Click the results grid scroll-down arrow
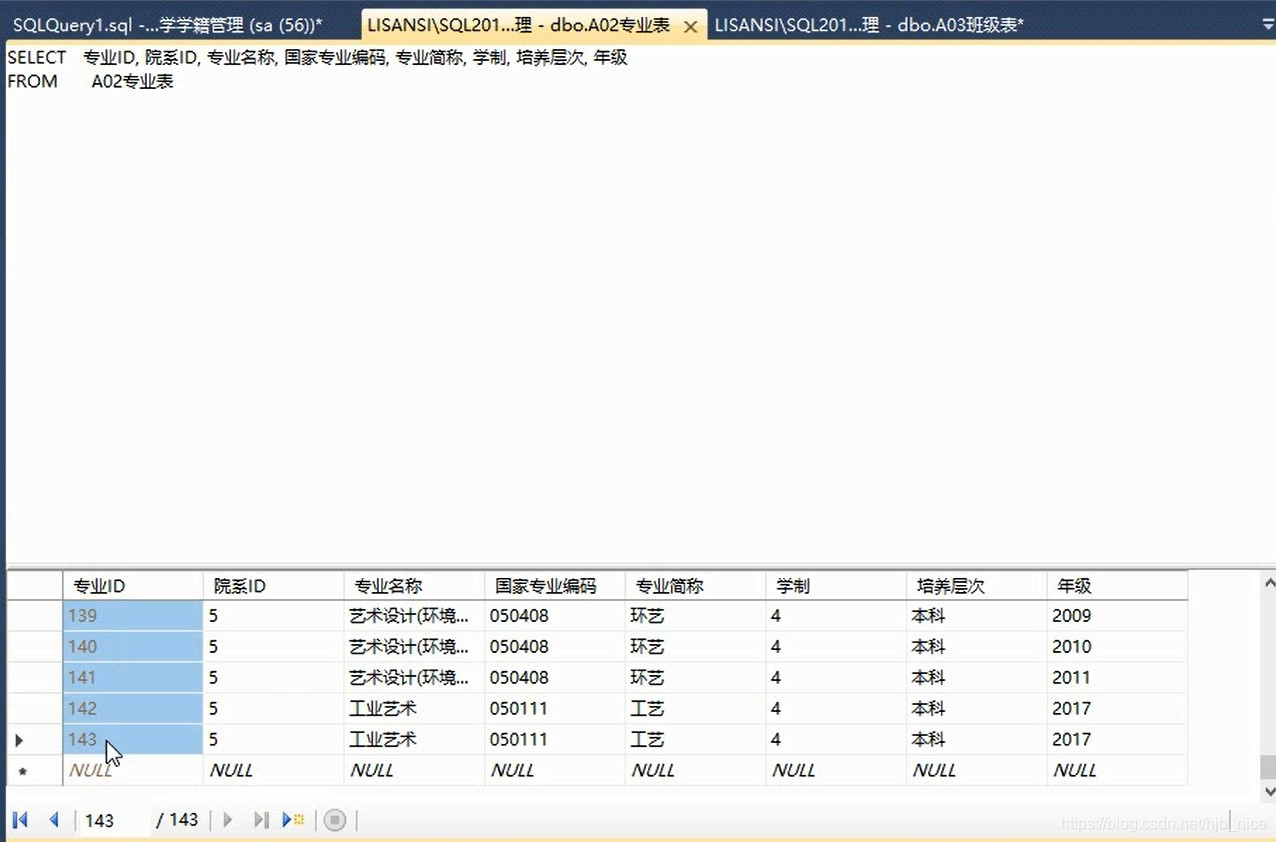Image resolution: width=1276 pixels, height=842 pixels. (1268, 791)
